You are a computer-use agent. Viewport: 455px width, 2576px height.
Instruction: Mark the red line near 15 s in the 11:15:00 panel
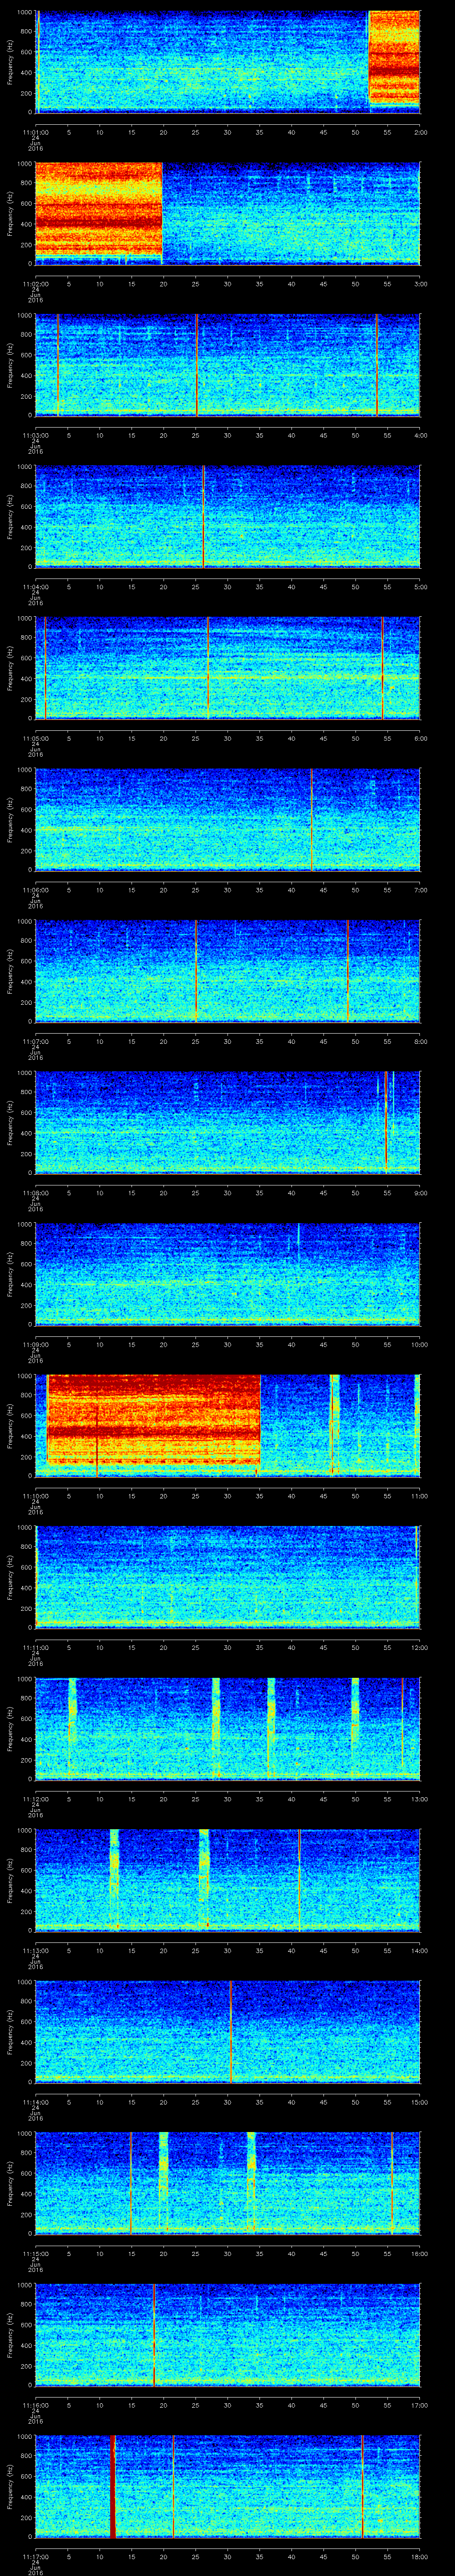(x=131, y=2183)
